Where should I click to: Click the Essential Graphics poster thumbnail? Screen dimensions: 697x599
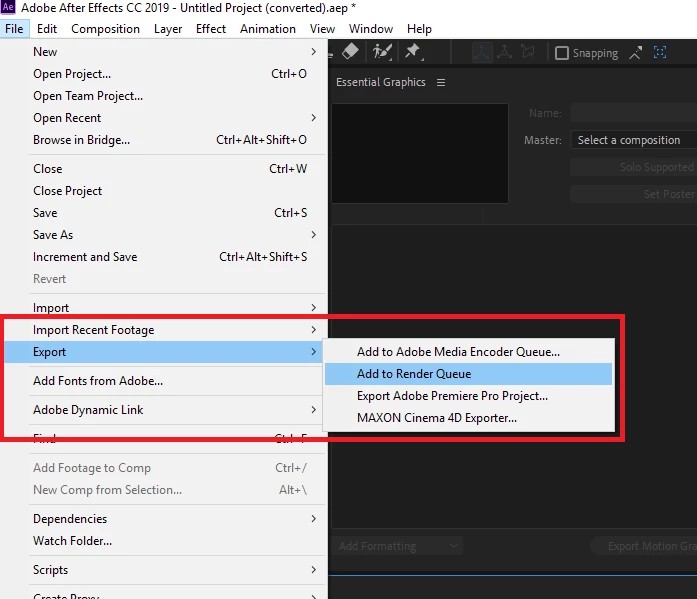click(420, 153)
